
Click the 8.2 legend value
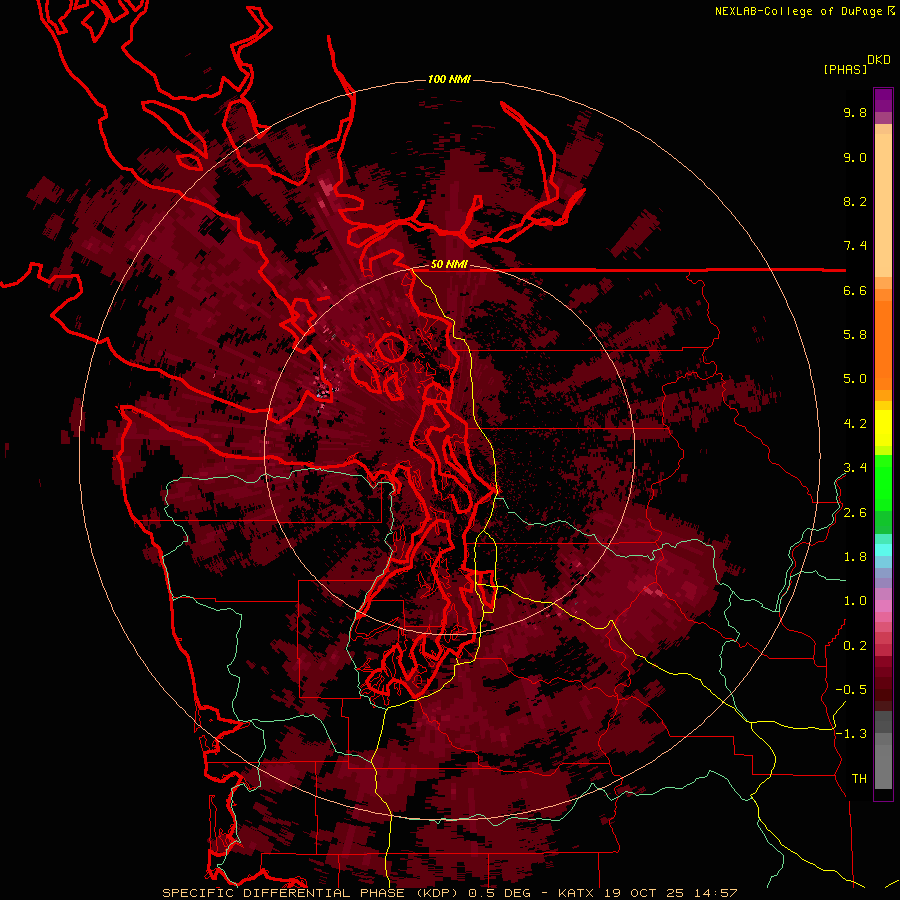[855, 201]
